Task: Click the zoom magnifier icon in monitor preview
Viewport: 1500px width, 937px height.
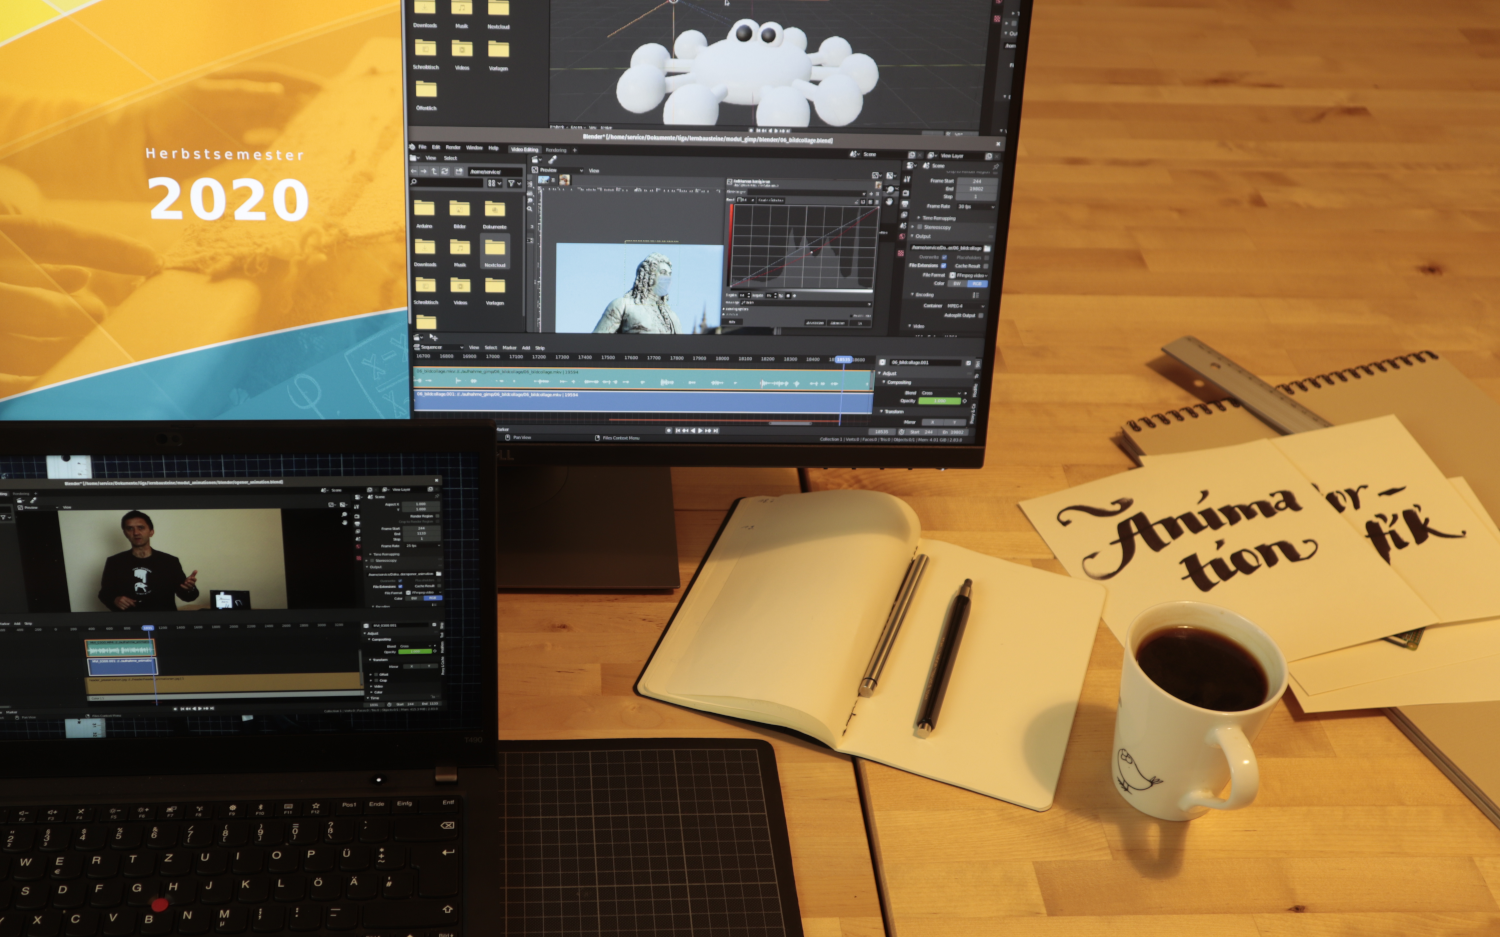Action: (891, 189)
